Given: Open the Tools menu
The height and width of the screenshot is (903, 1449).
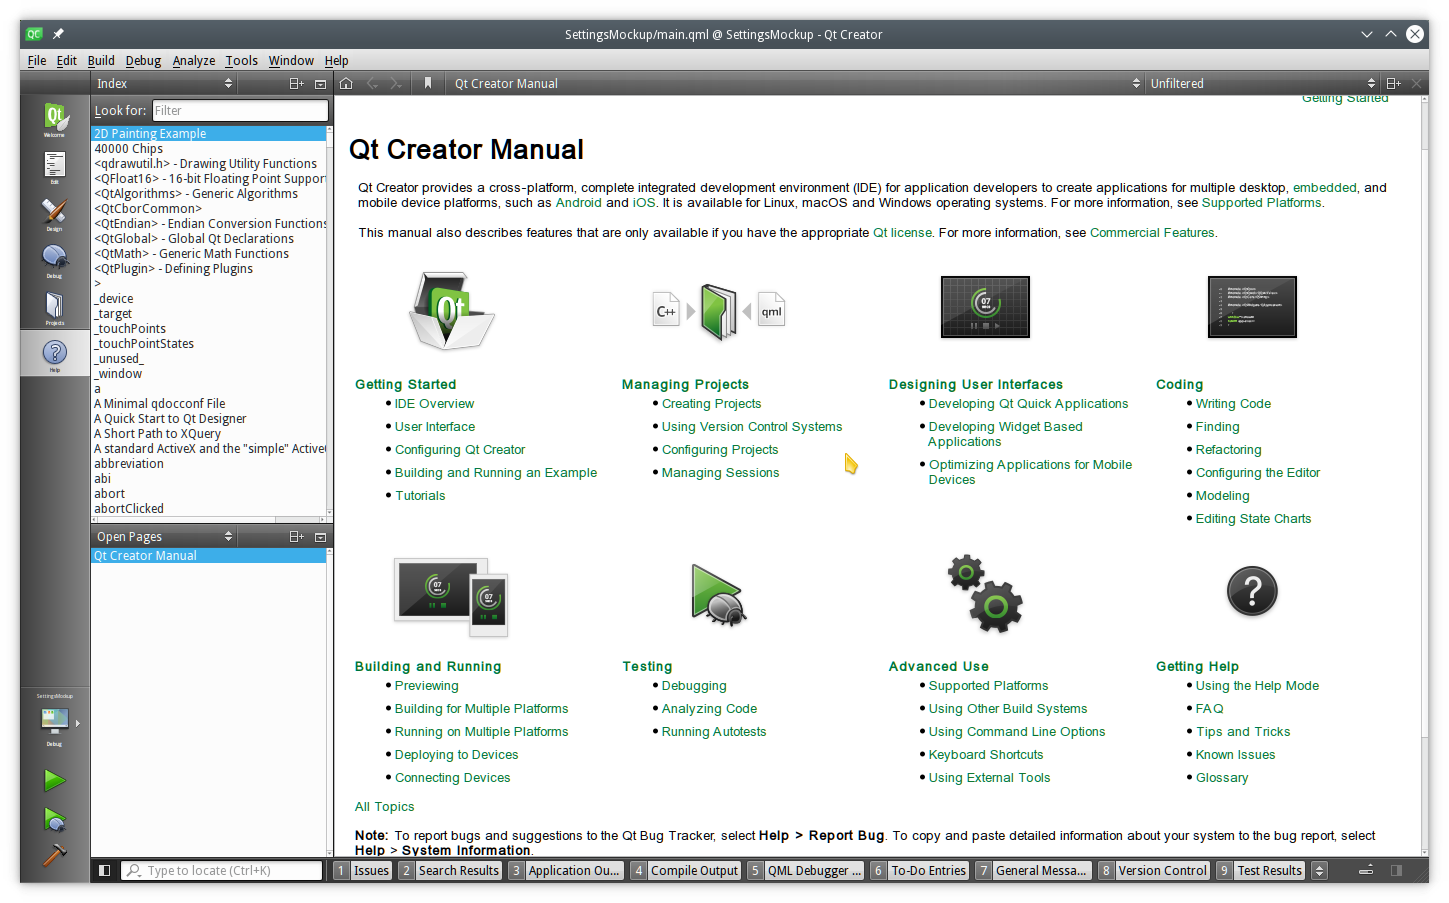Looking at the screenshot, I should click(x=241, y=61).
